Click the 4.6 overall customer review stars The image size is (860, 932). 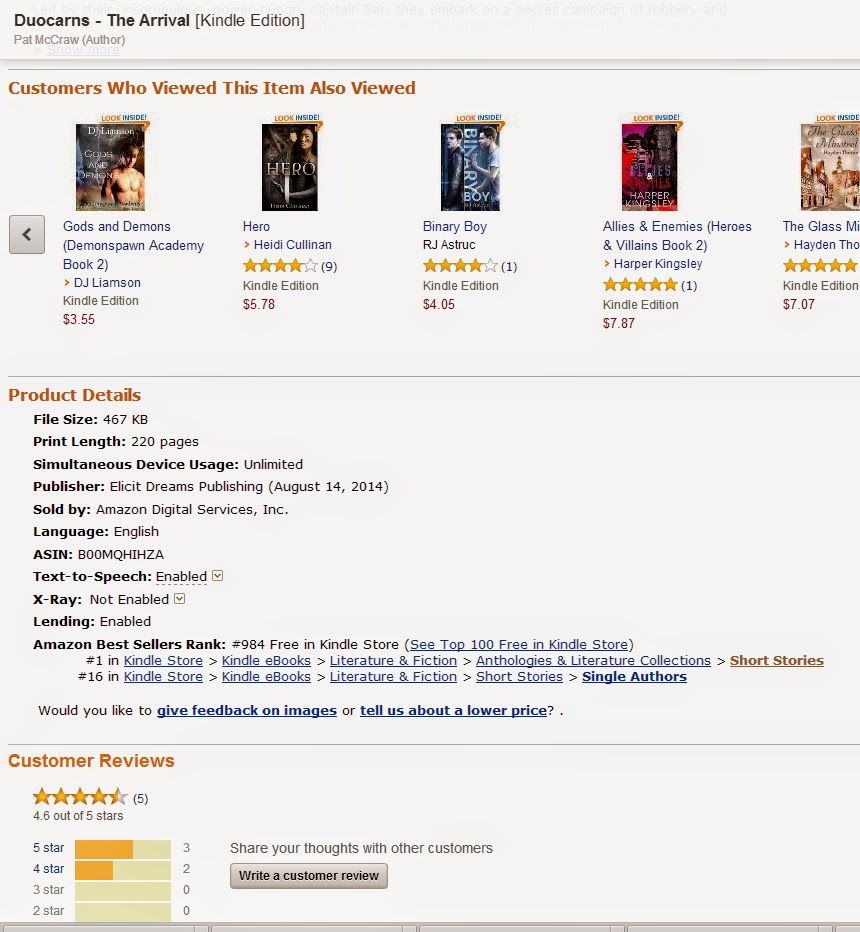(80, 796)
